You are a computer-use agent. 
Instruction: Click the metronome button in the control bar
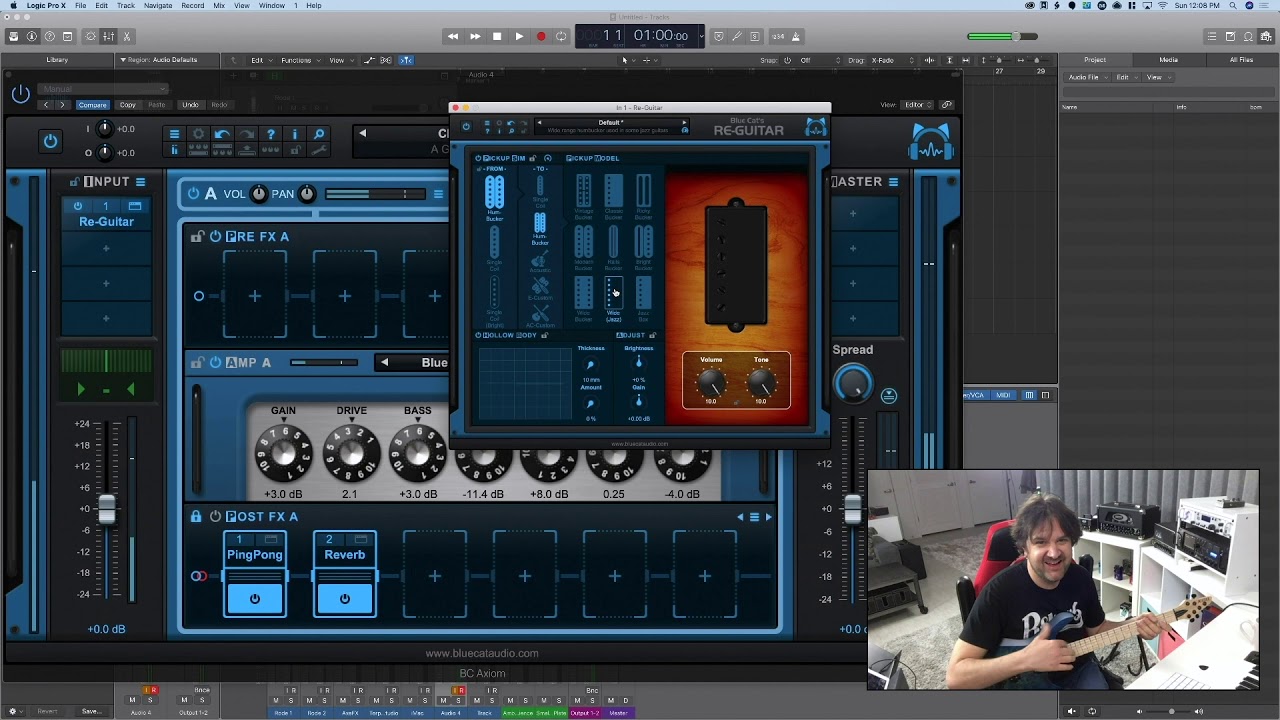pos(796,36)
